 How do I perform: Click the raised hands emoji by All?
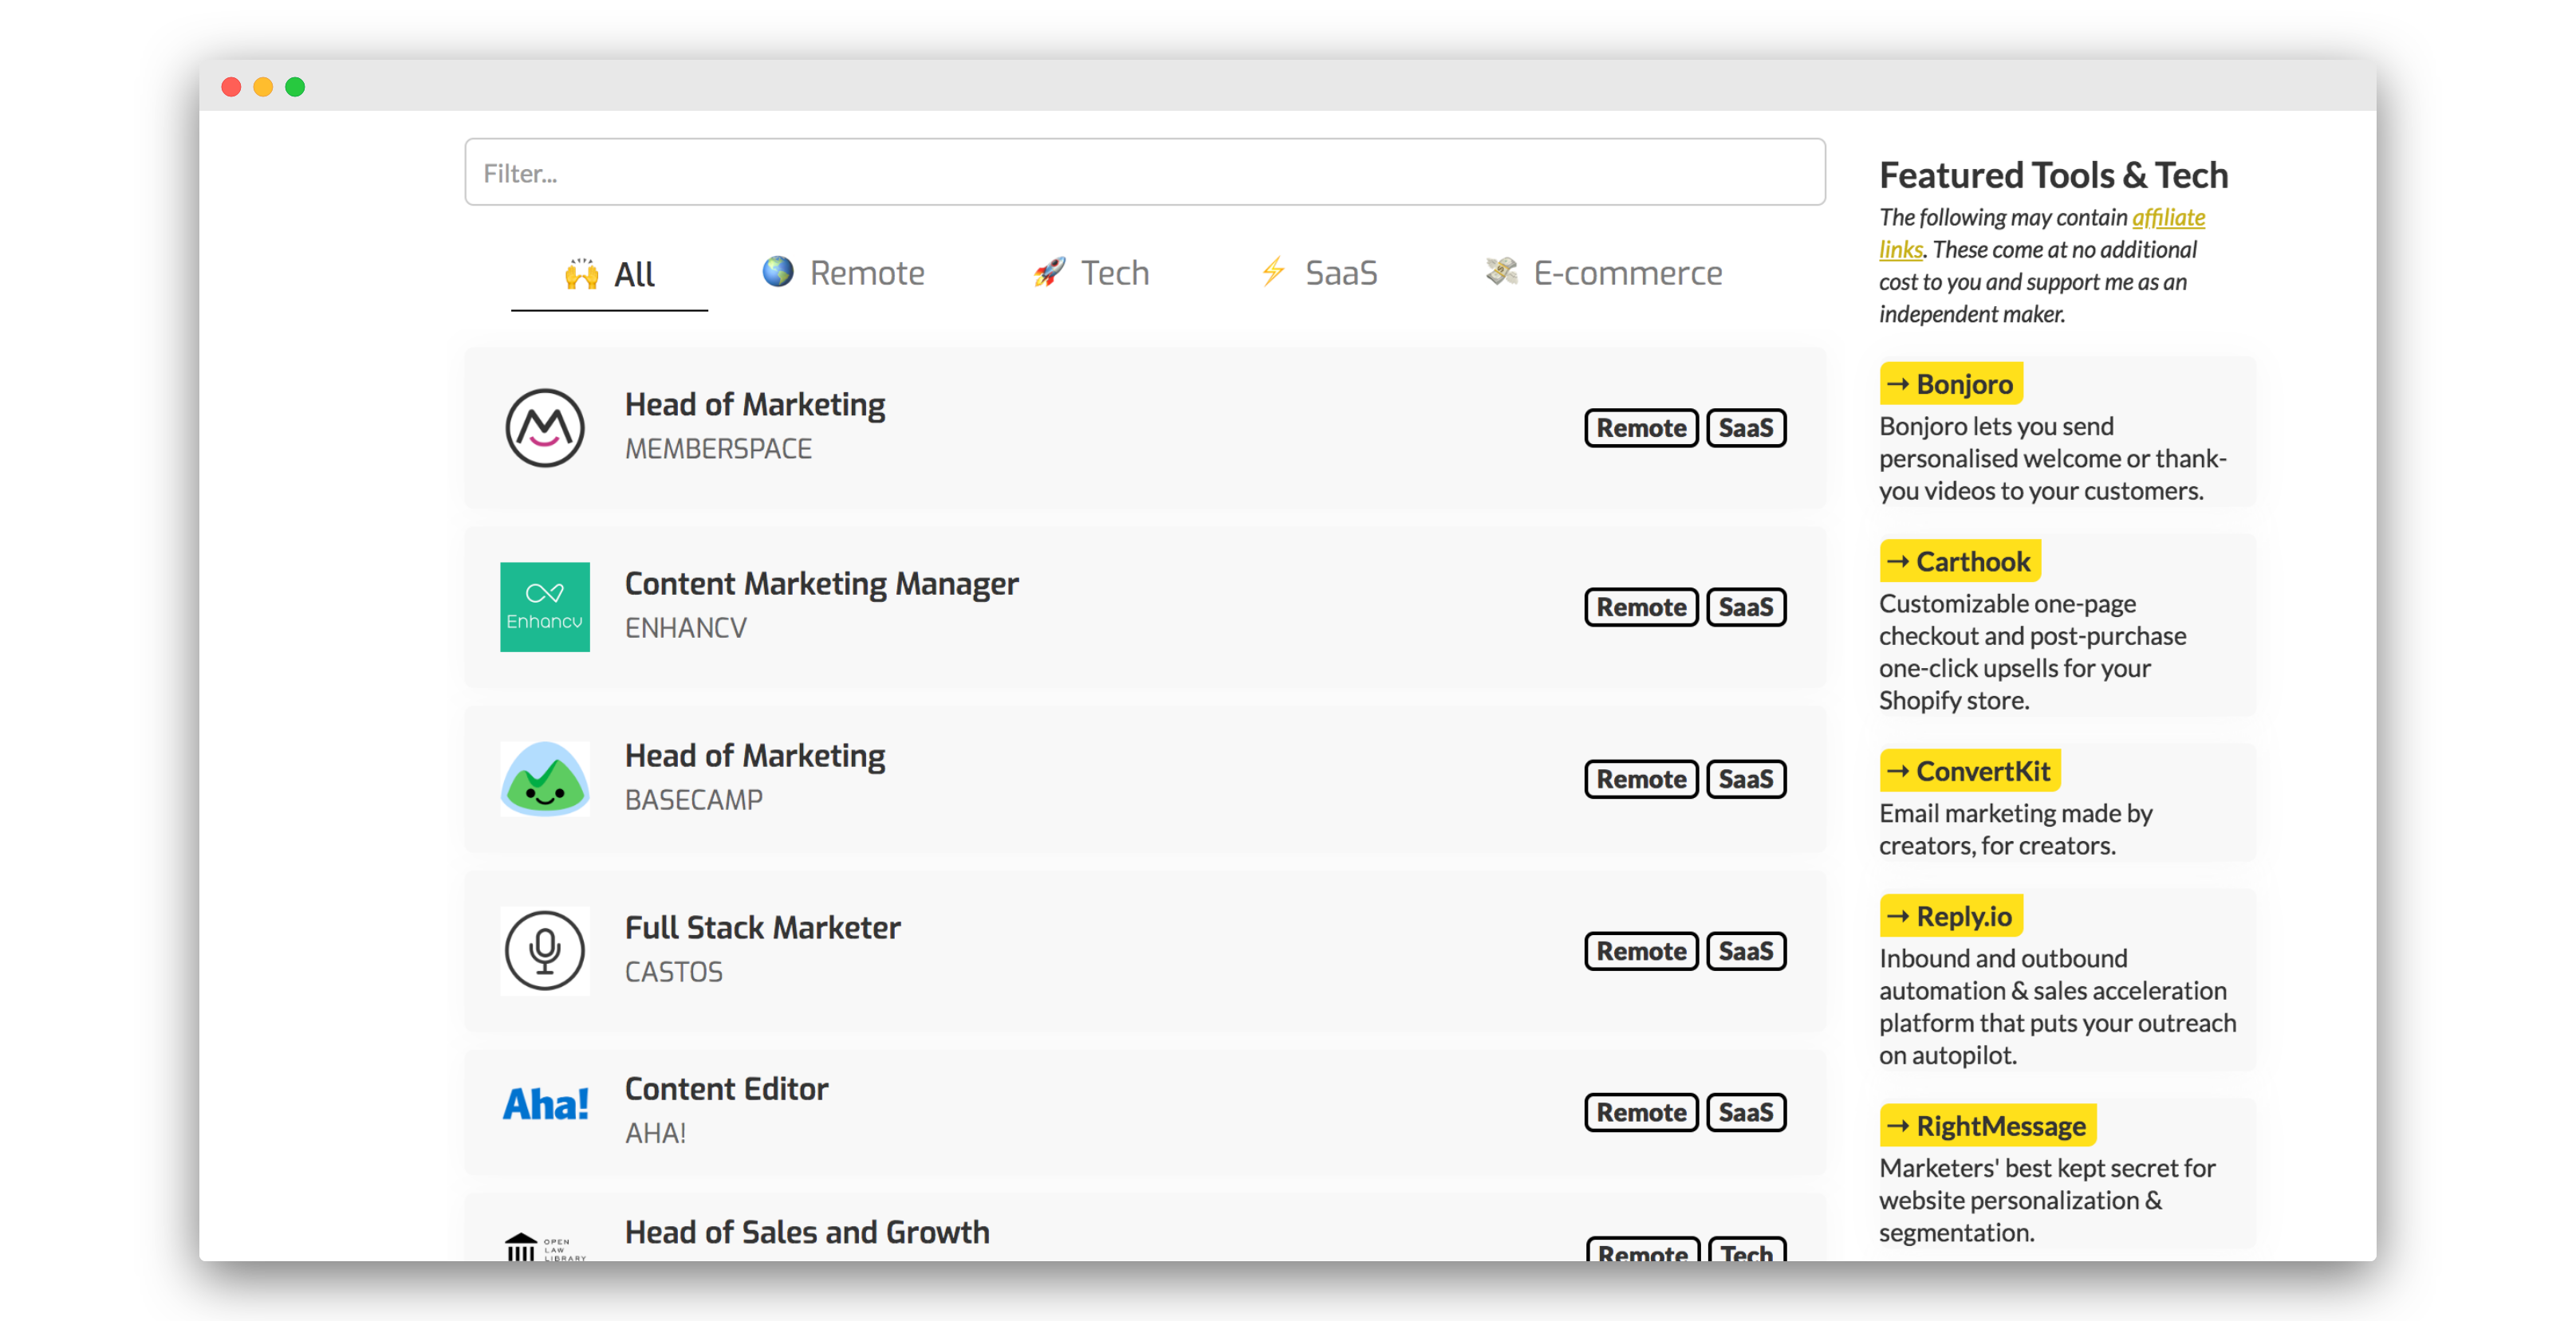581,273
